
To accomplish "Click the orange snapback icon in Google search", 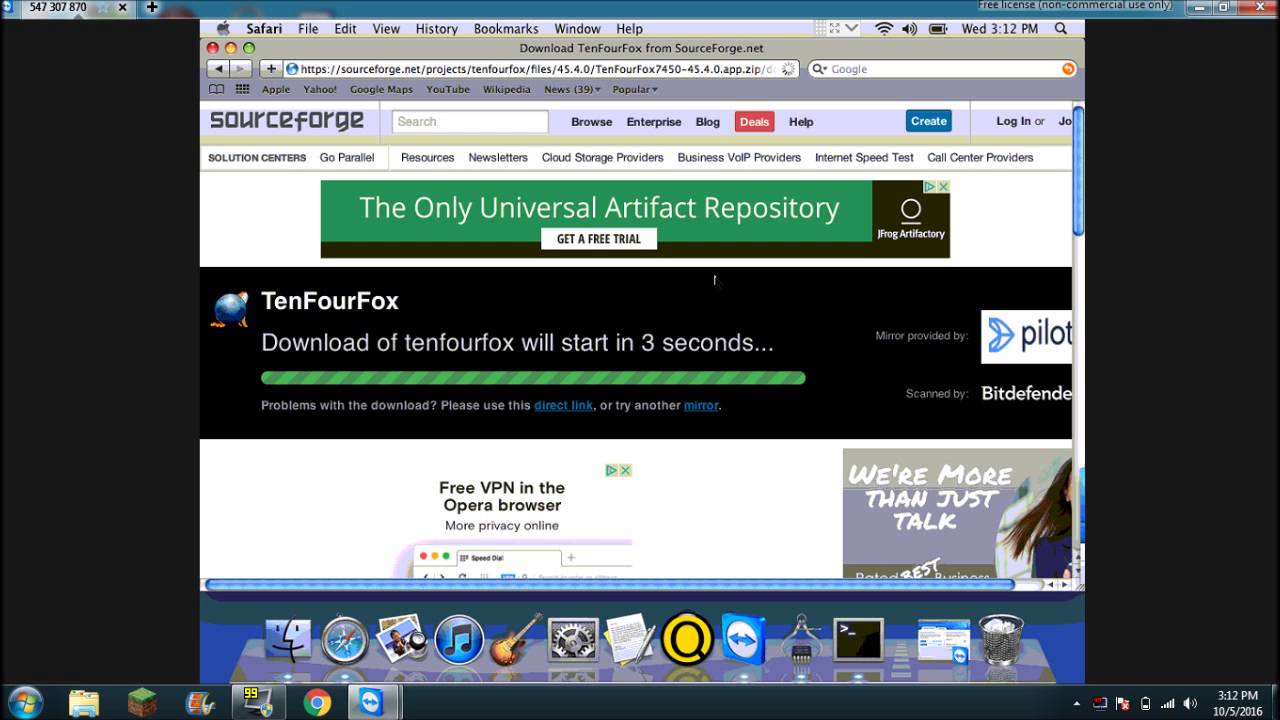I will [1068, 69].
